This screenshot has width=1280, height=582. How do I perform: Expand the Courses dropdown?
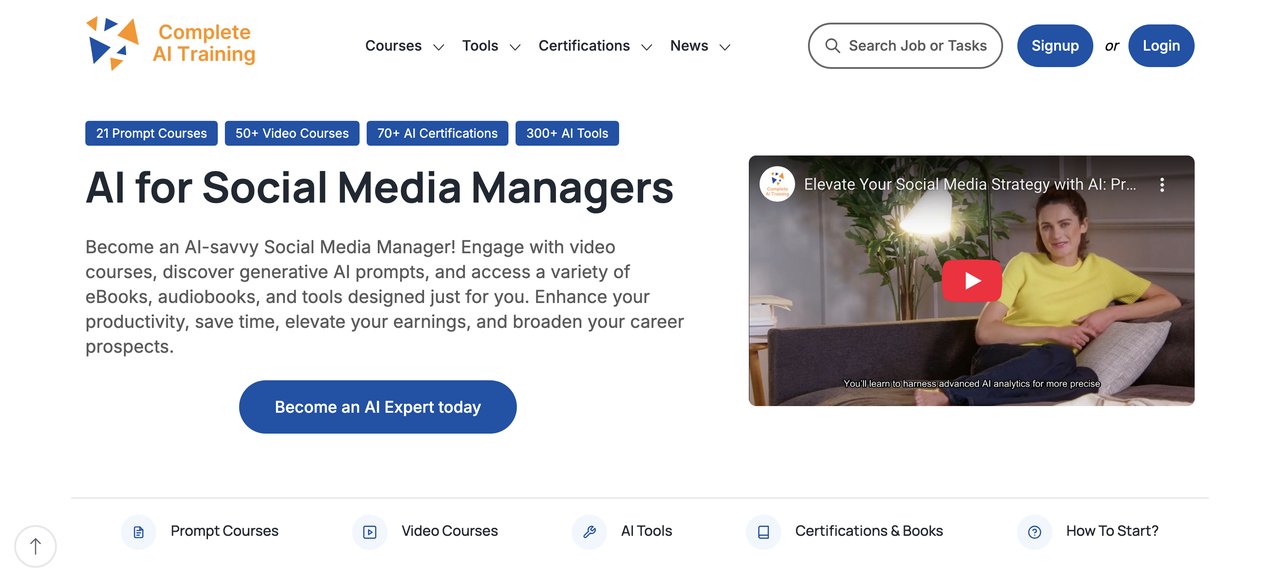pyautogui.click(x=404, y=45)
